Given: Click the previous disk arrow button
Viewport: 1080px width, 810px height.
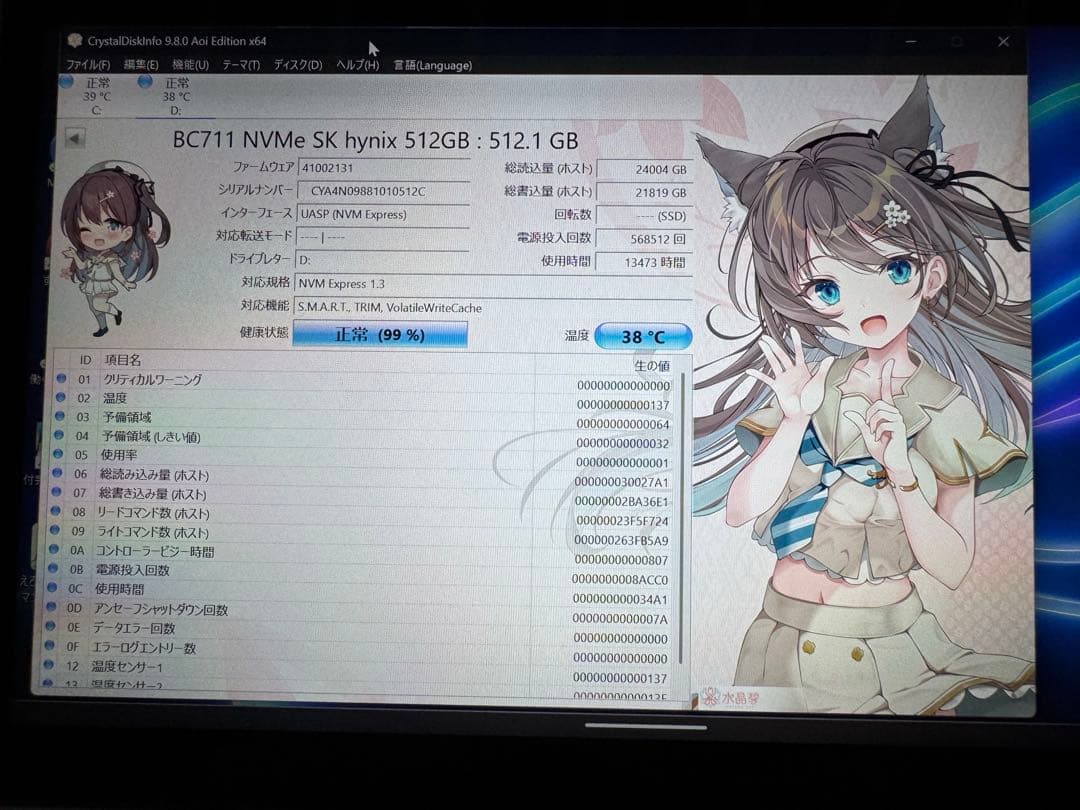Looking at the screenshot, I should (x=75, y=138).
